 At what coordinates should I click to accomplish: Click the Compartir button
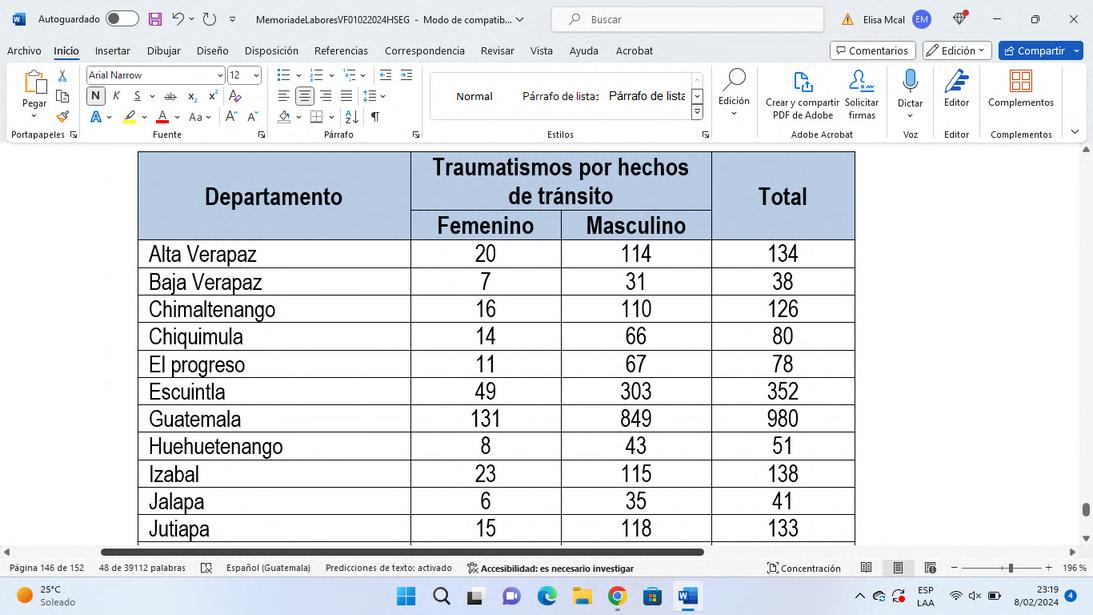click(x=1034, y=50)
